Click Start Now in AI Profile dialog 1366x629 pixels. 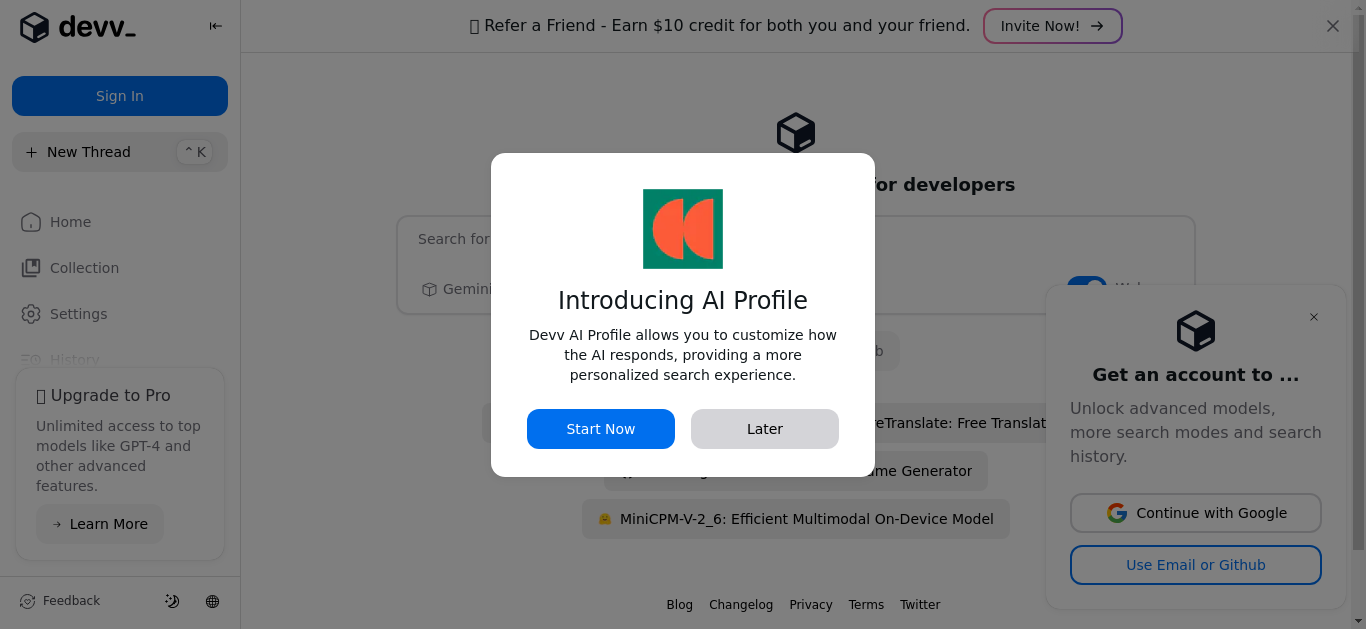tap(601, 429)
